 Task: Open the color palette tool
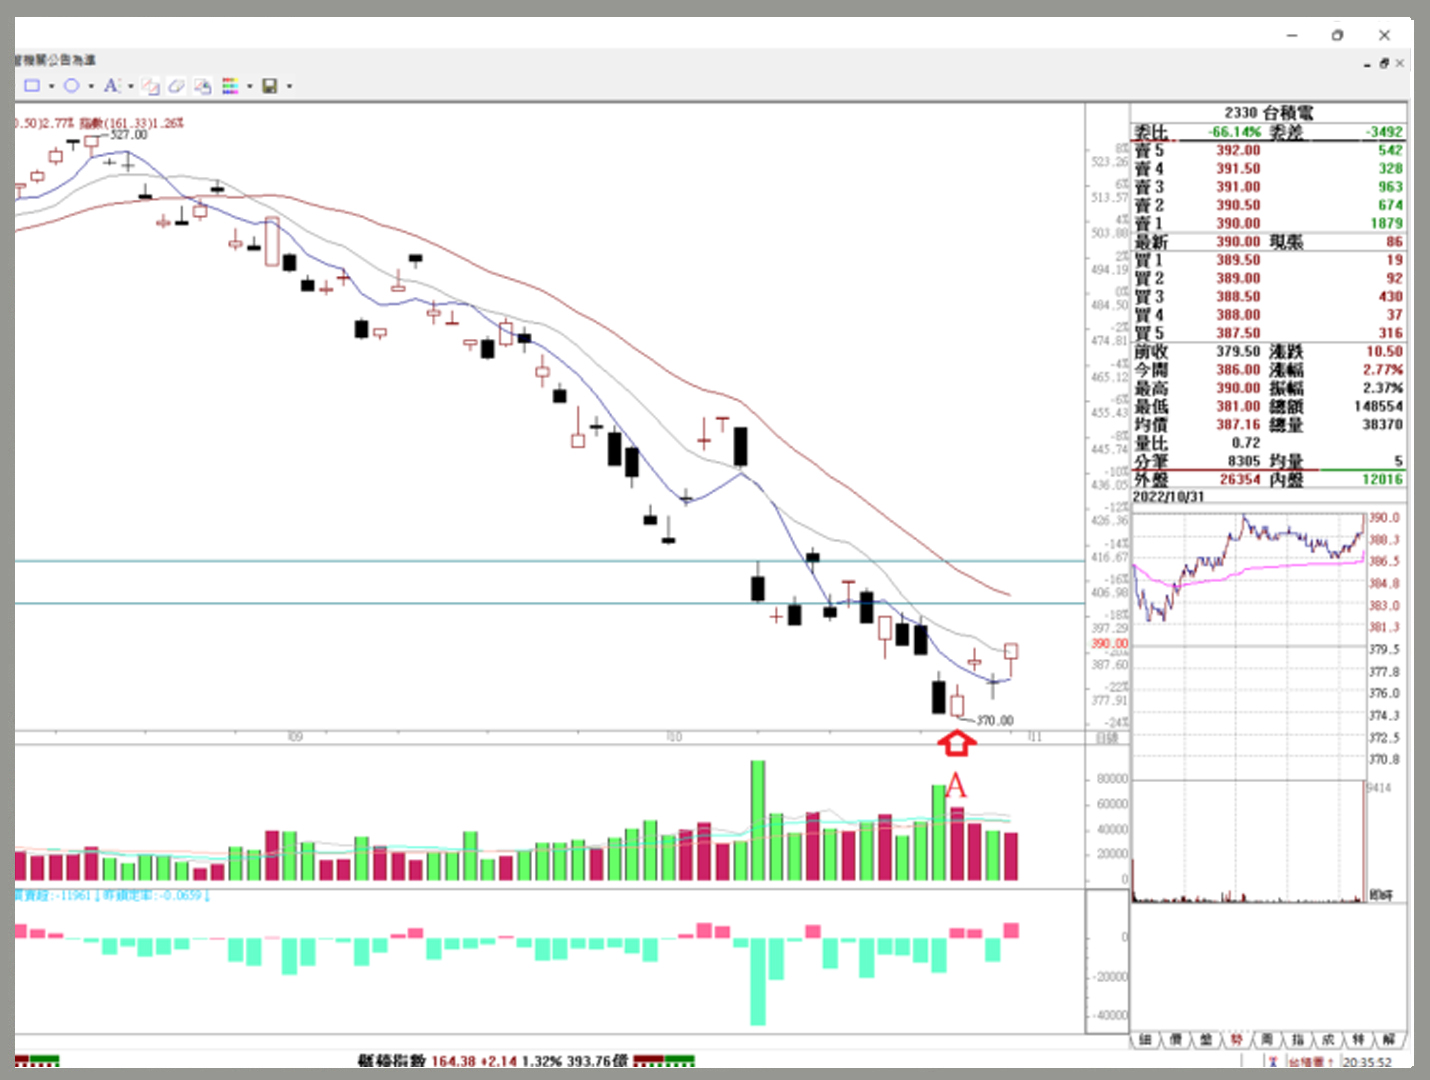230,86
